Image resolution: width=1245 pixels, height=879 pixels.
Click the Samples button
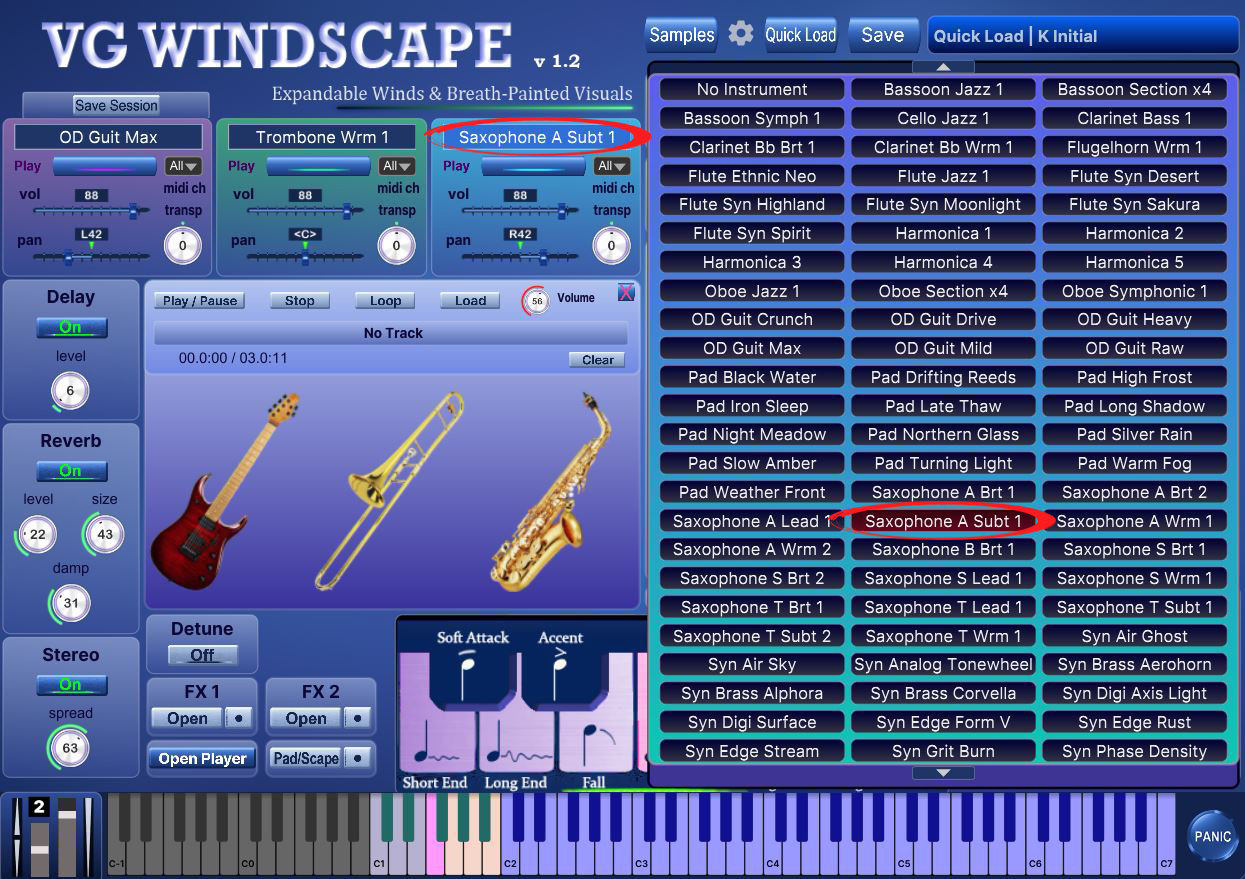click(682, 35)
